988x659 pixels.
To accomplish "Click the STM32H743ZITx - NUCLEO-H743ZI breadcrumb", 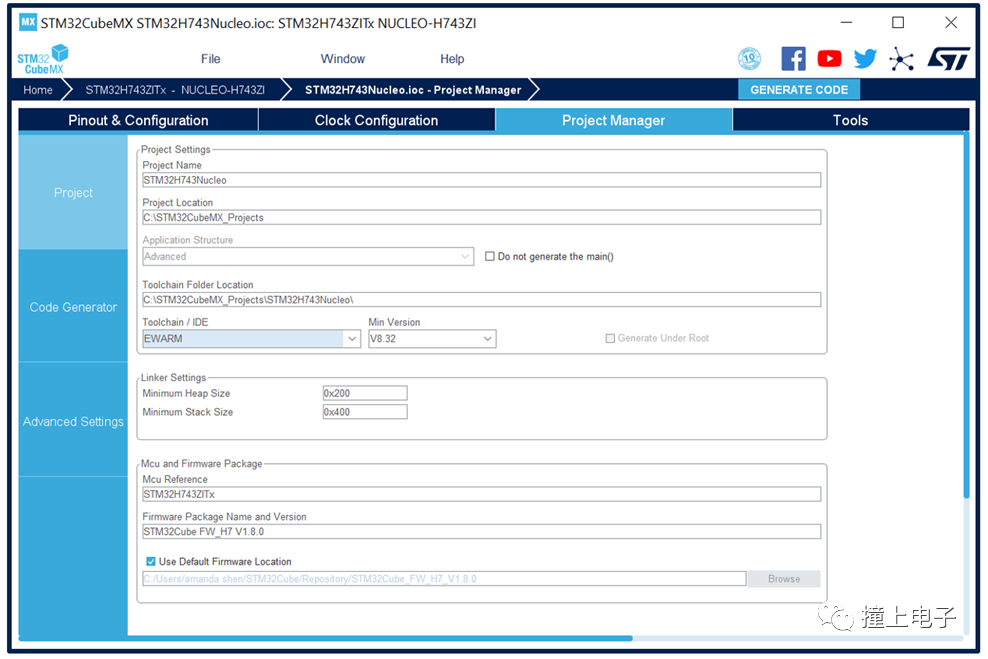I will point(175,89).
